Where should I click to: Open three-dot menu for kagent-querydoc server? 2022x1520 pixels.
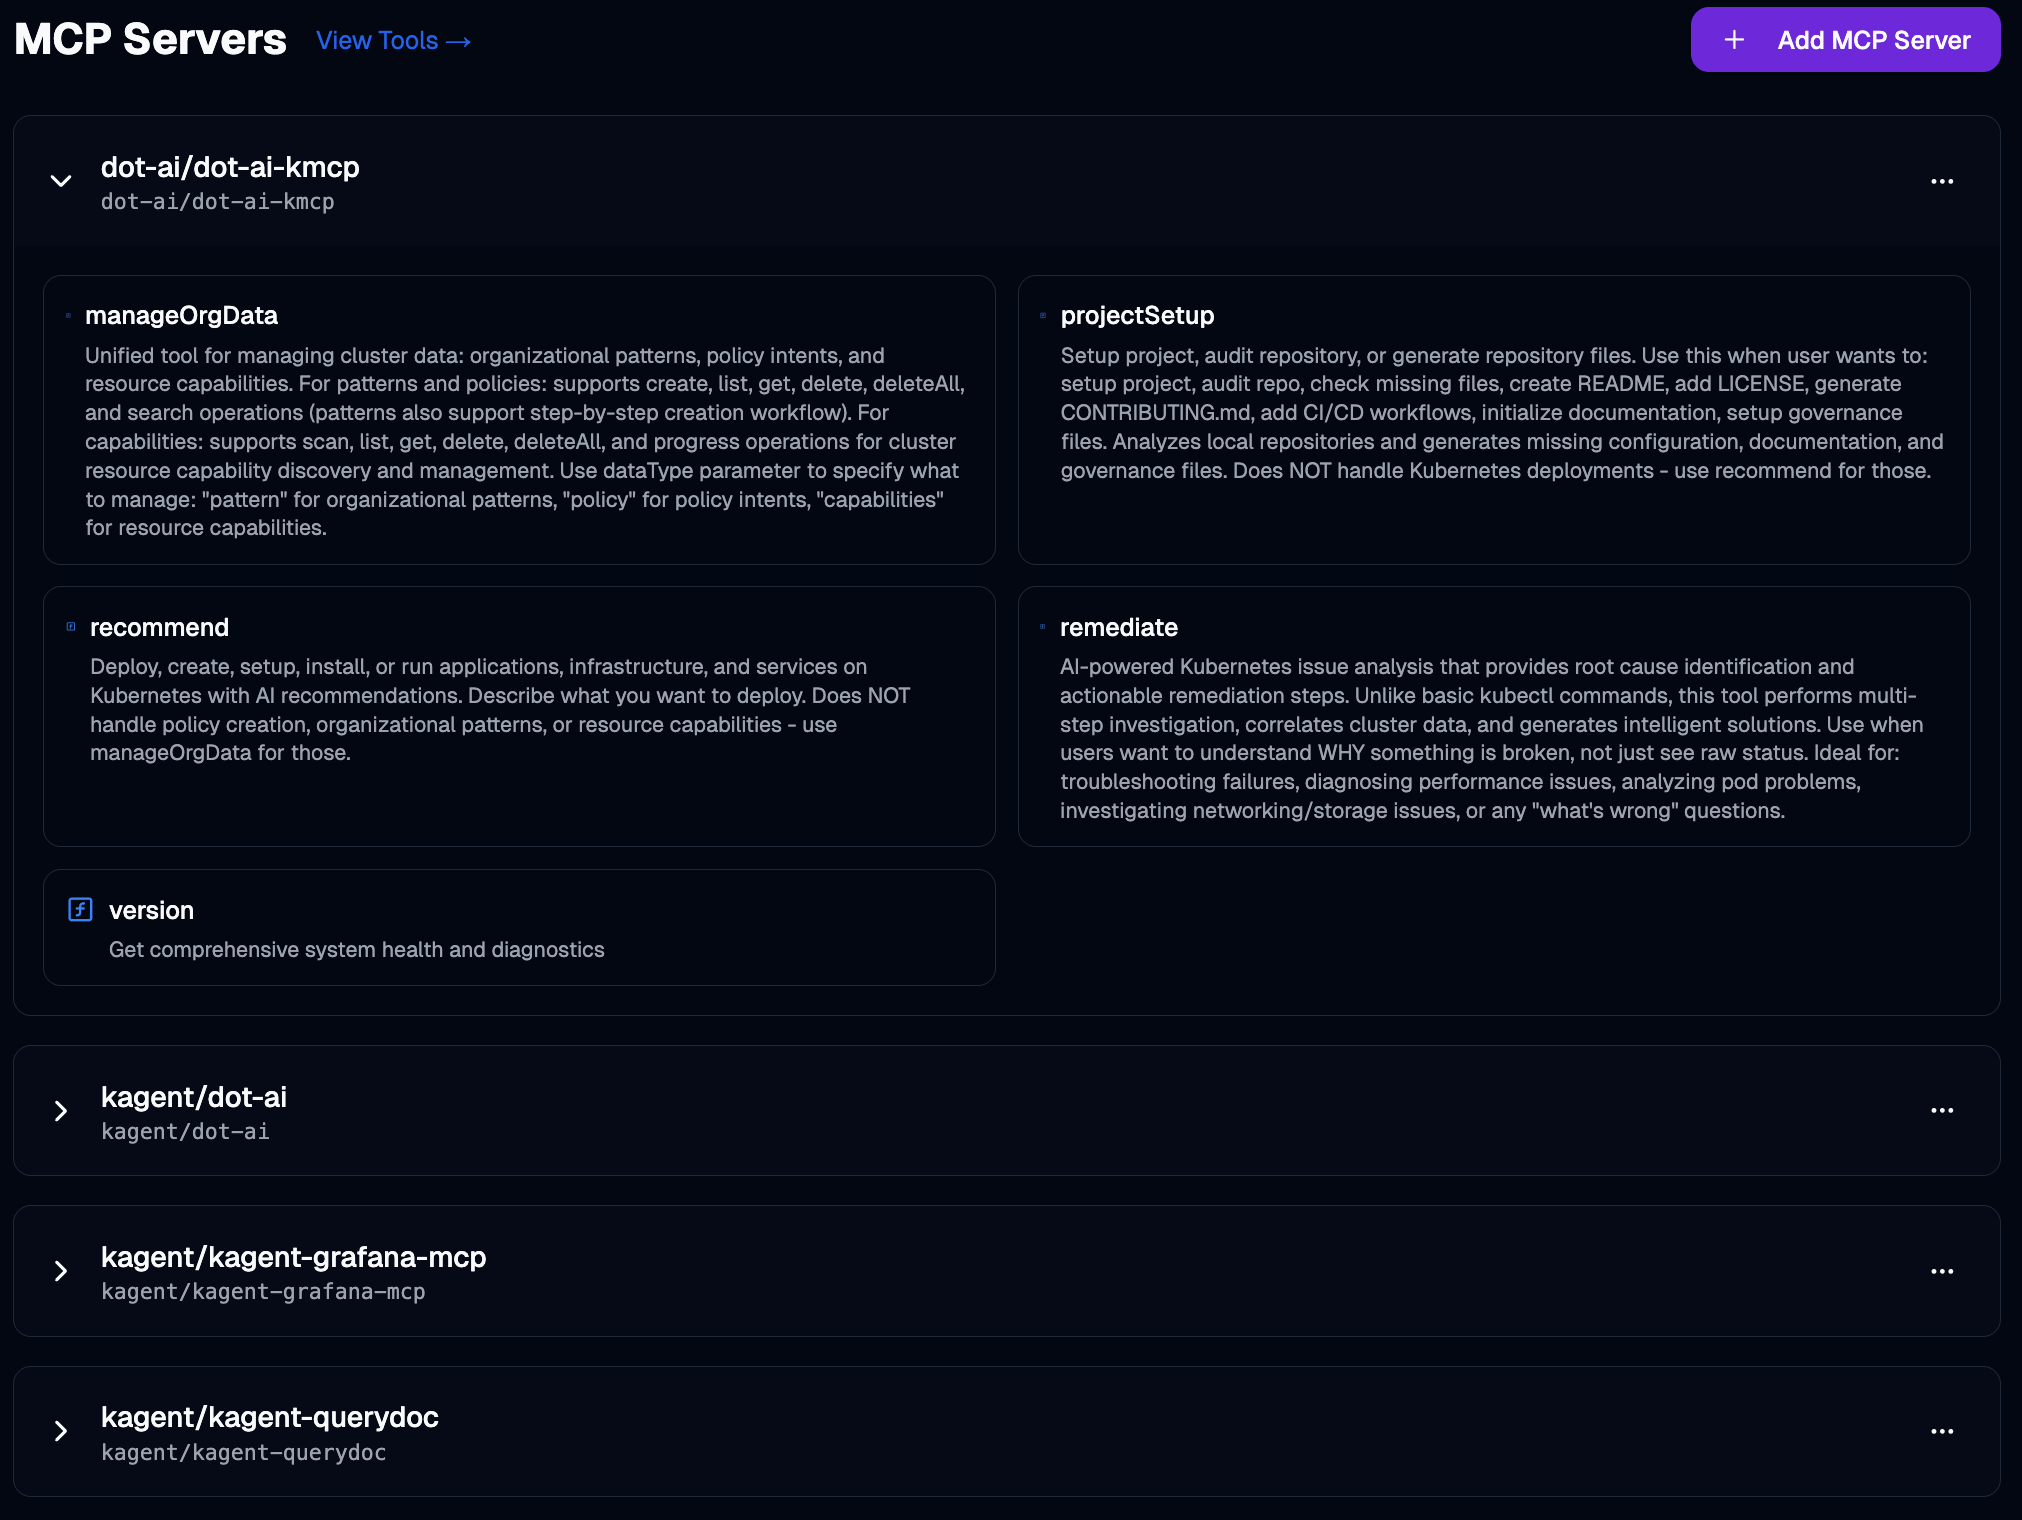(1941, 1431)
